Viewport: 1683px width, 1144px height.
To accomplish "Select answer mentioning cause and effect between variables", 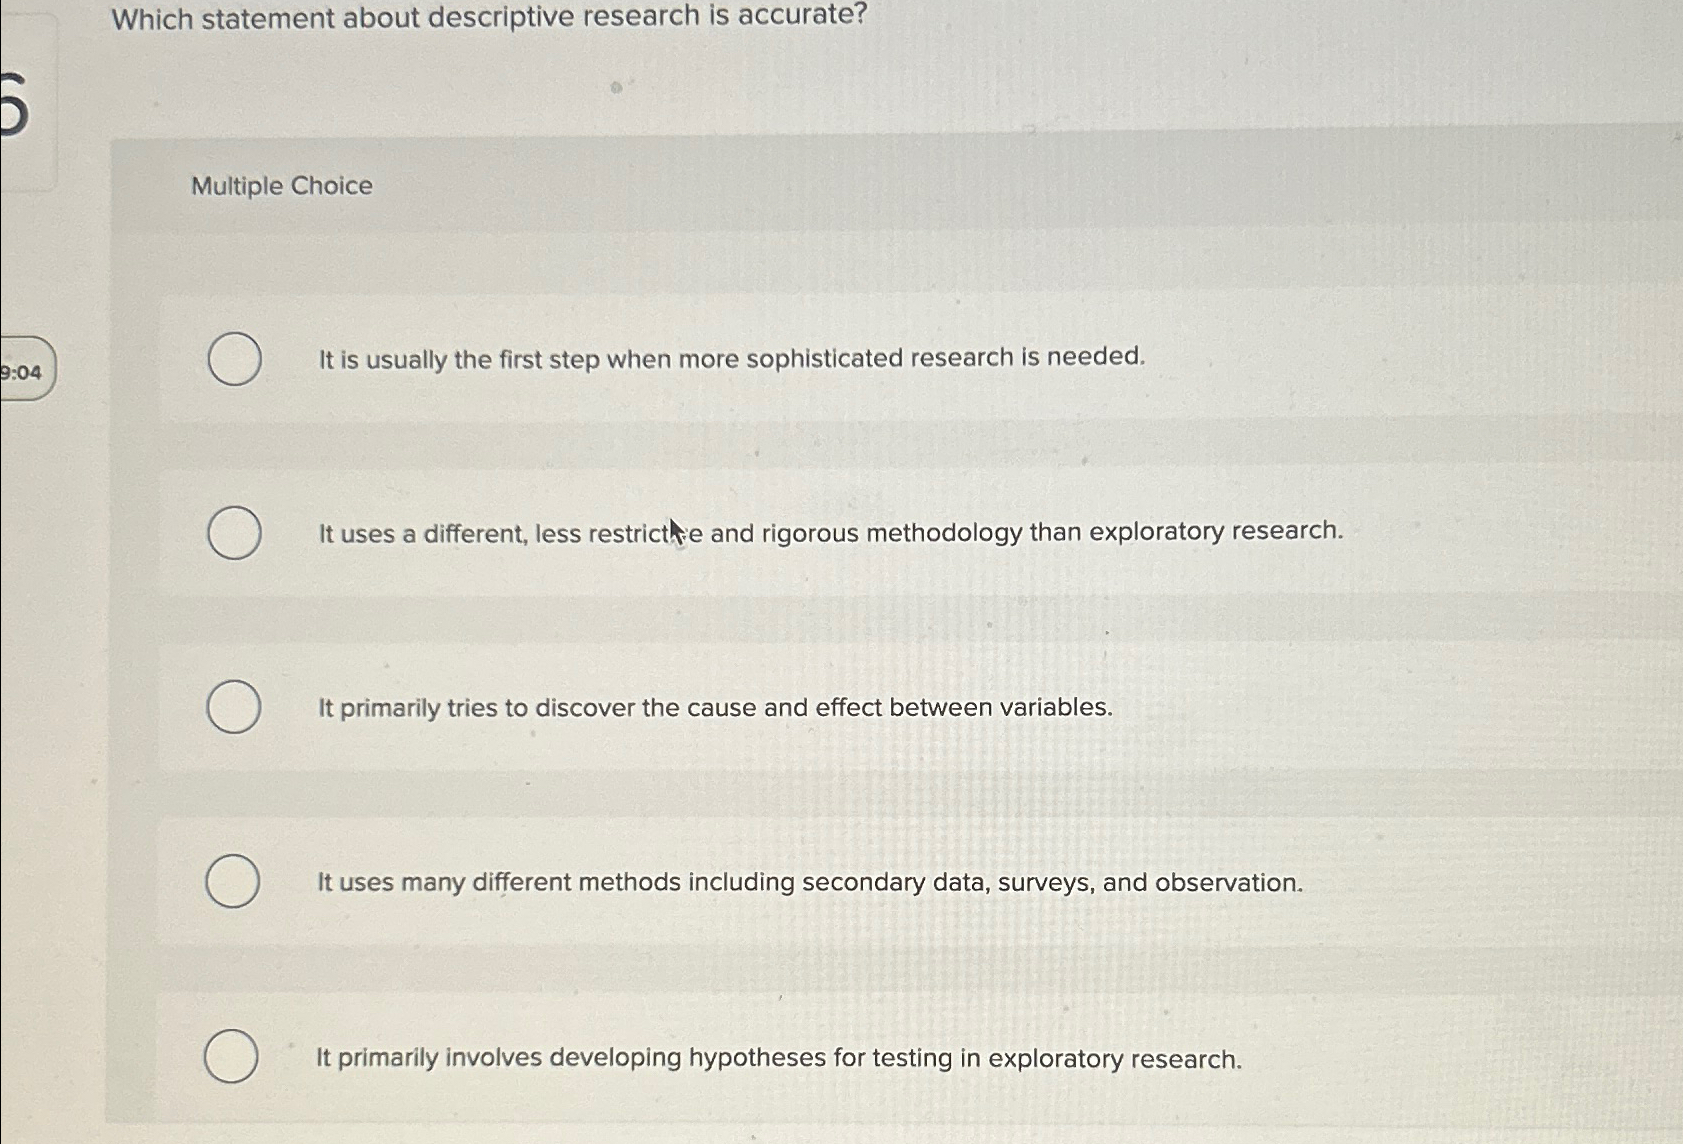I will tap(714, 707).
